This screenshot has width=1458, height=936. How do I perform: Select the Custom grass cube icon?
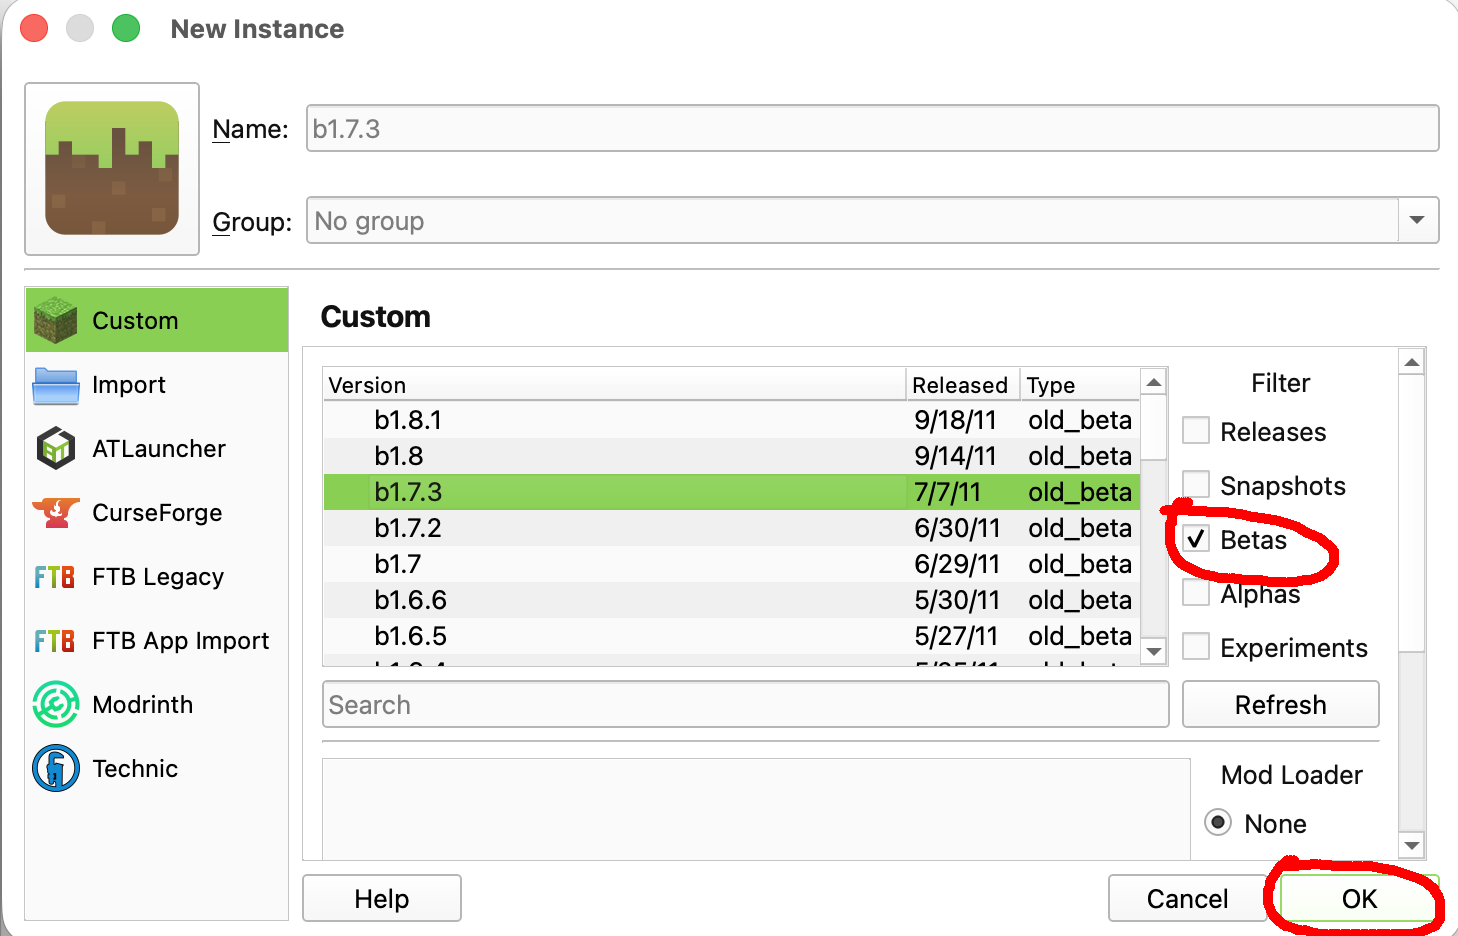tap(55, 320)
